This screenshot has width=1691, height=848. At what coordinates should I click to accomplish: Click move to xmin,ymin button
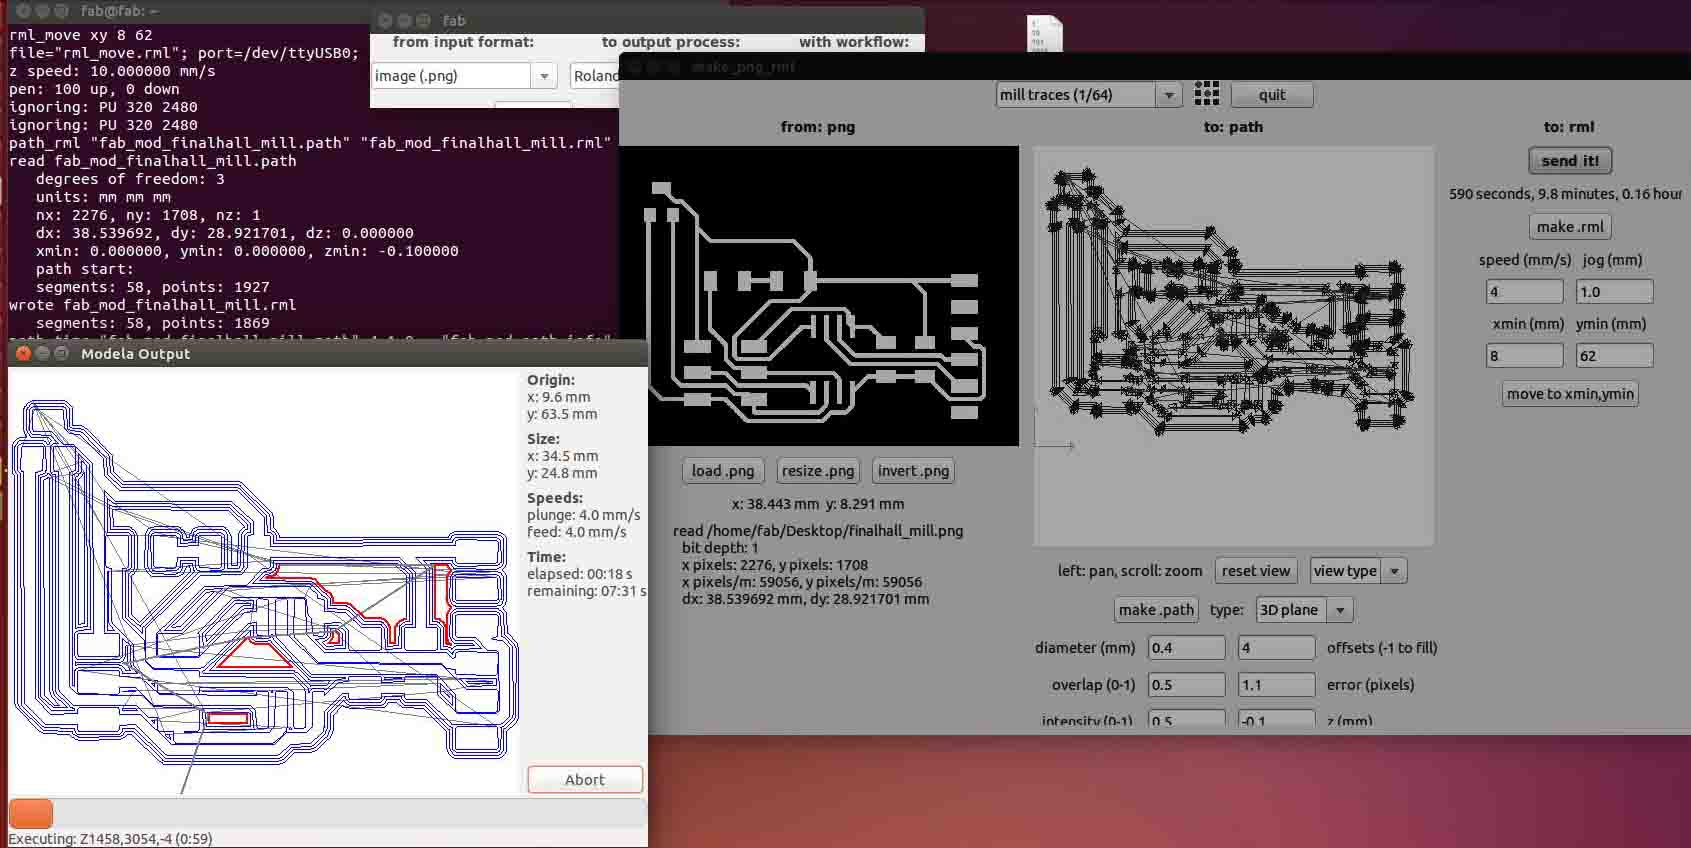tap(1570, 394)
